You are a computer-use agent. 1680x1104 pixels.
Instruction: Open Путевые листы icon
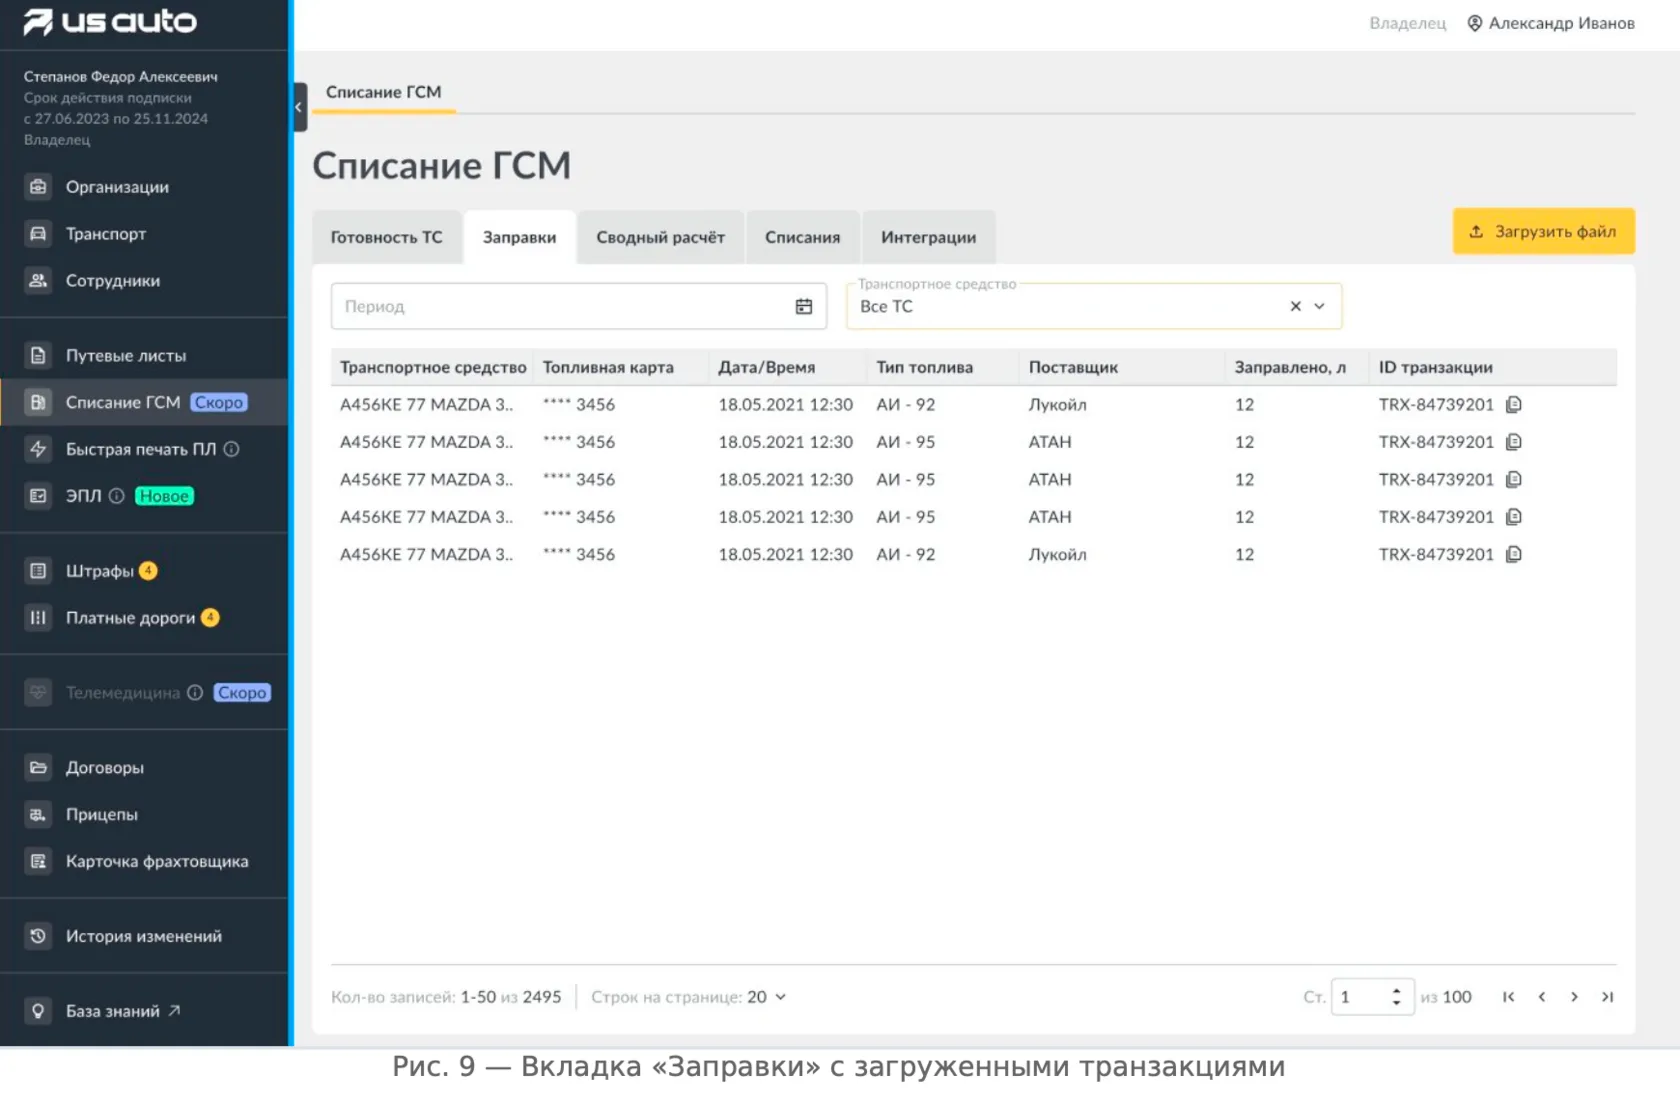(38, 355)
